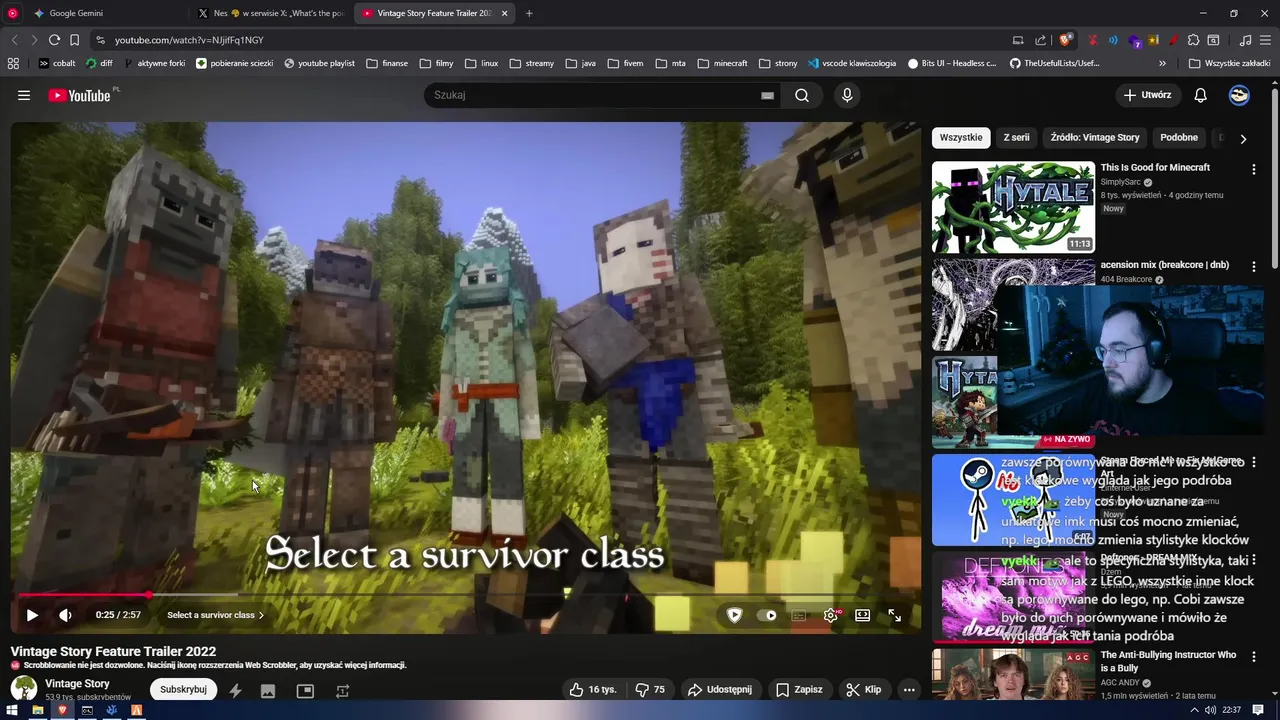Click the picture-in-picture icon below video
The width and height of the screenshot is (1280, 720).
tap(305, 690)
